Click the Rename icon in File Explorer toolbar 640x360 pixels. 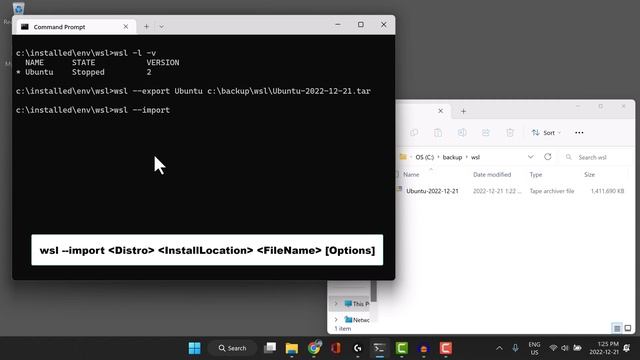(462, 133)
